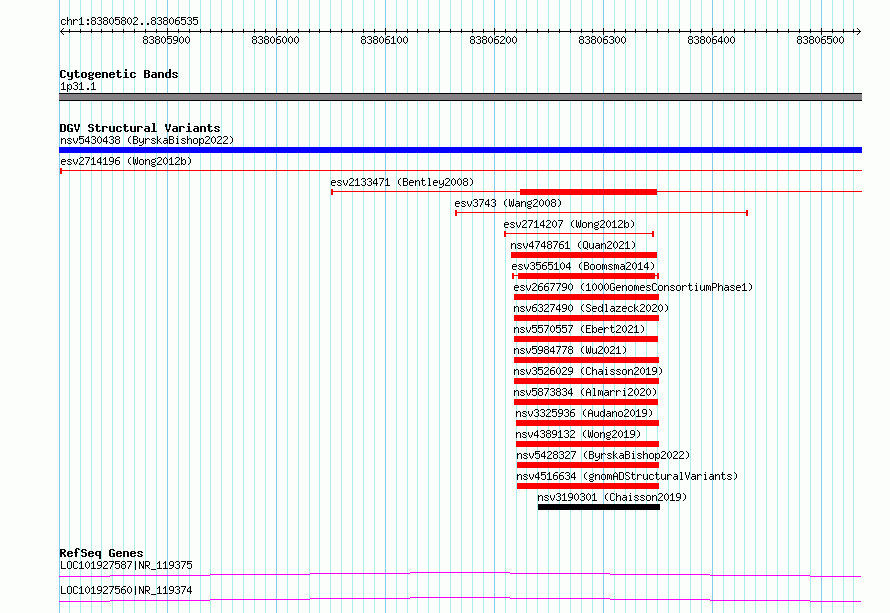This screenshot has height=613, width=890.
Task: Select the 1p31.1 band label
Action: (78, 86)
